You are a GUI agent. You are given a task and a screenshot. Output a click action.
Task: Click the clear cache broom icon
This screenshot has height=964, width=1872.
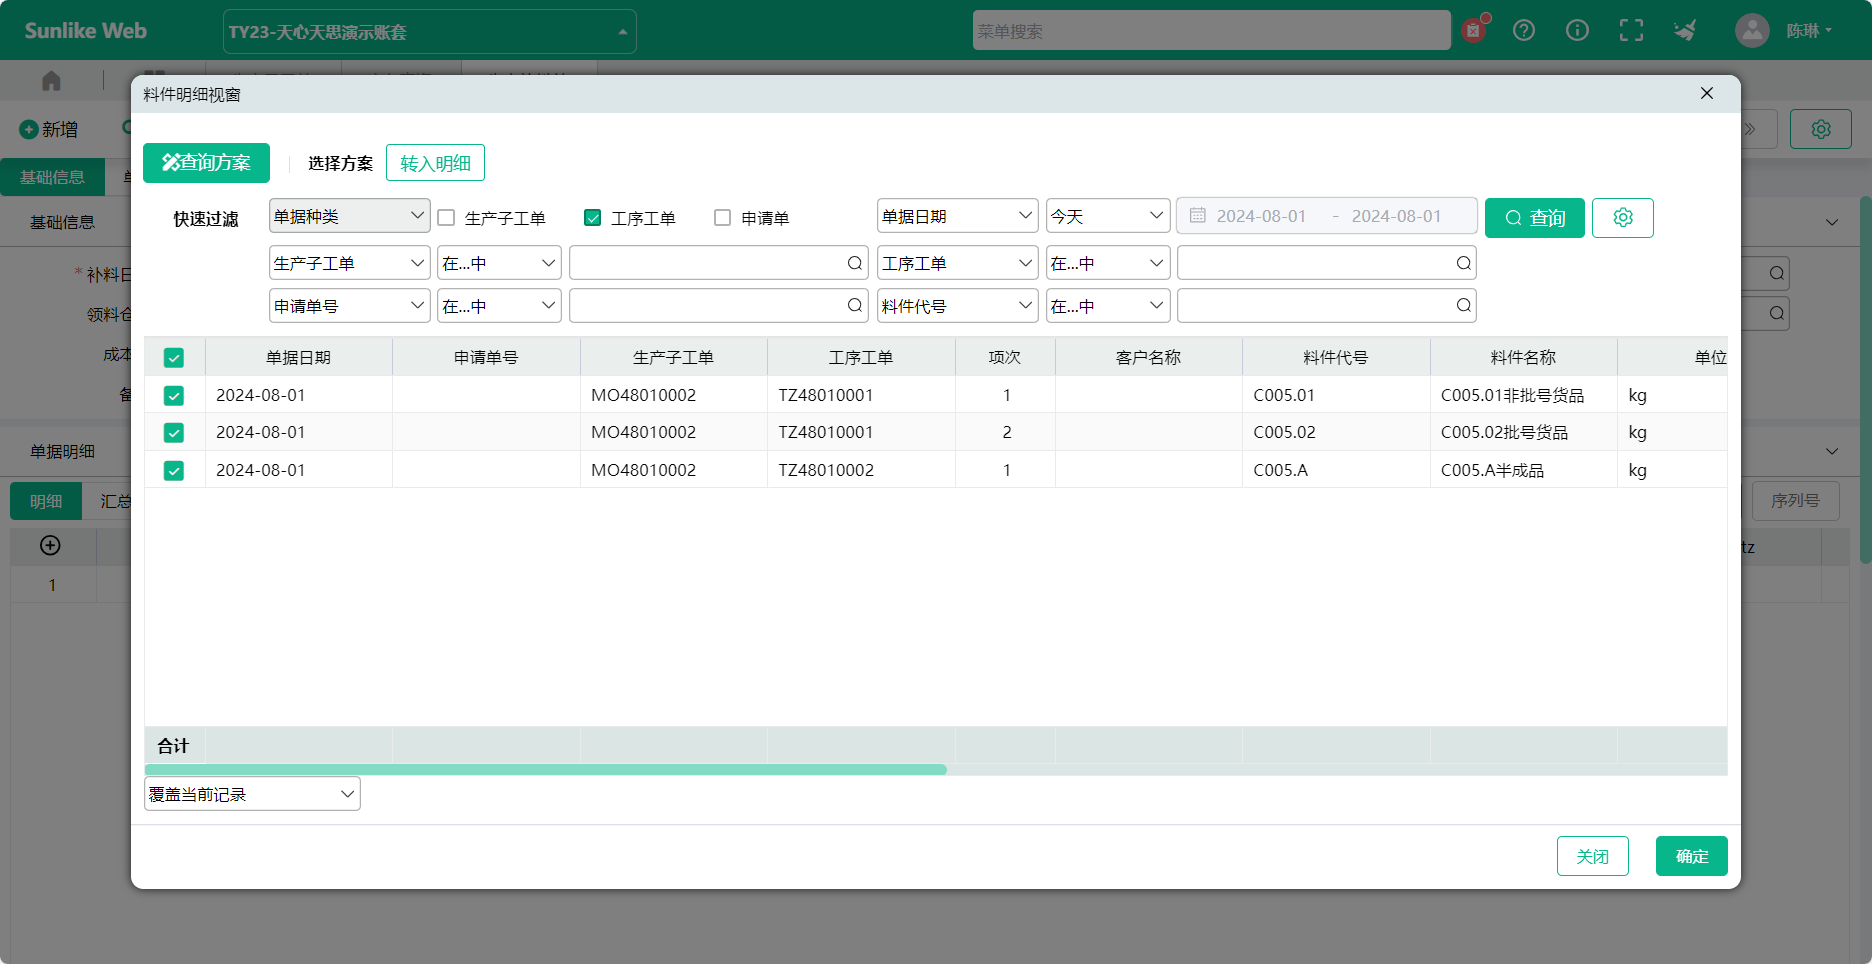pos(1685,30)
